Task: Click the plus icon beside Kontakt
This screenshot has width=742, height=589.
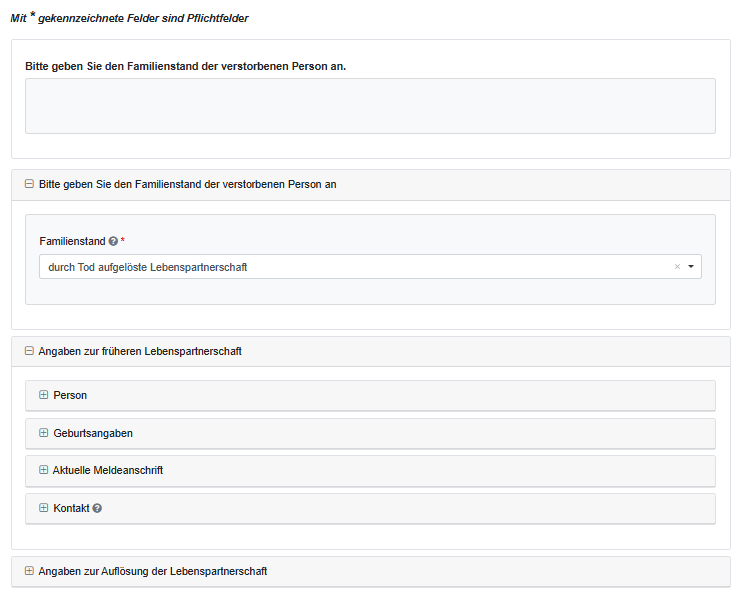Action: coord(43,508)
